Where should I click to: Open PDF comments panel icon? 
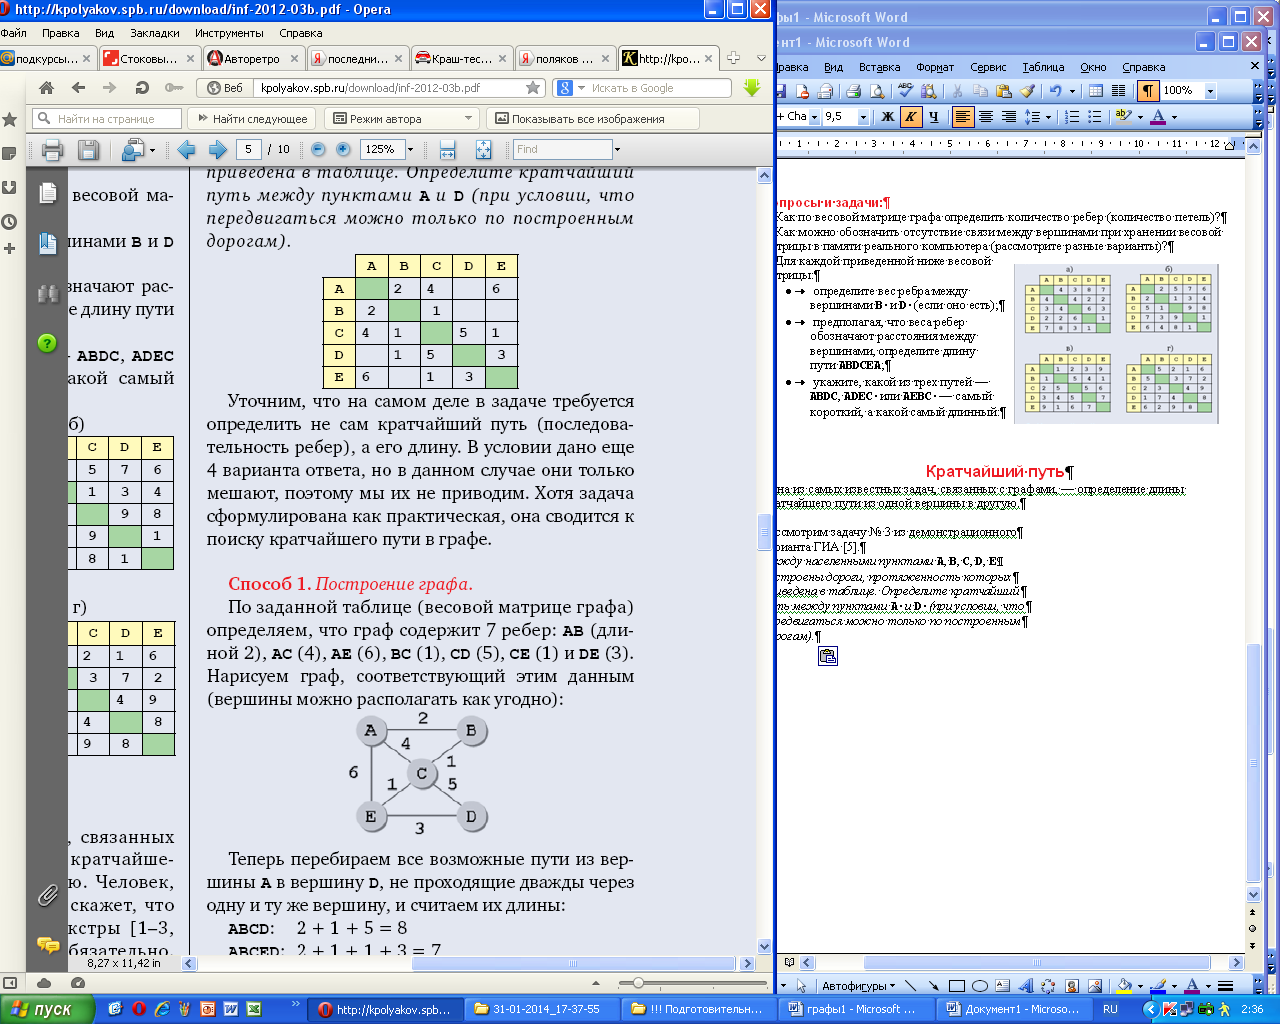pyautogui.click(x=47, y=944)
